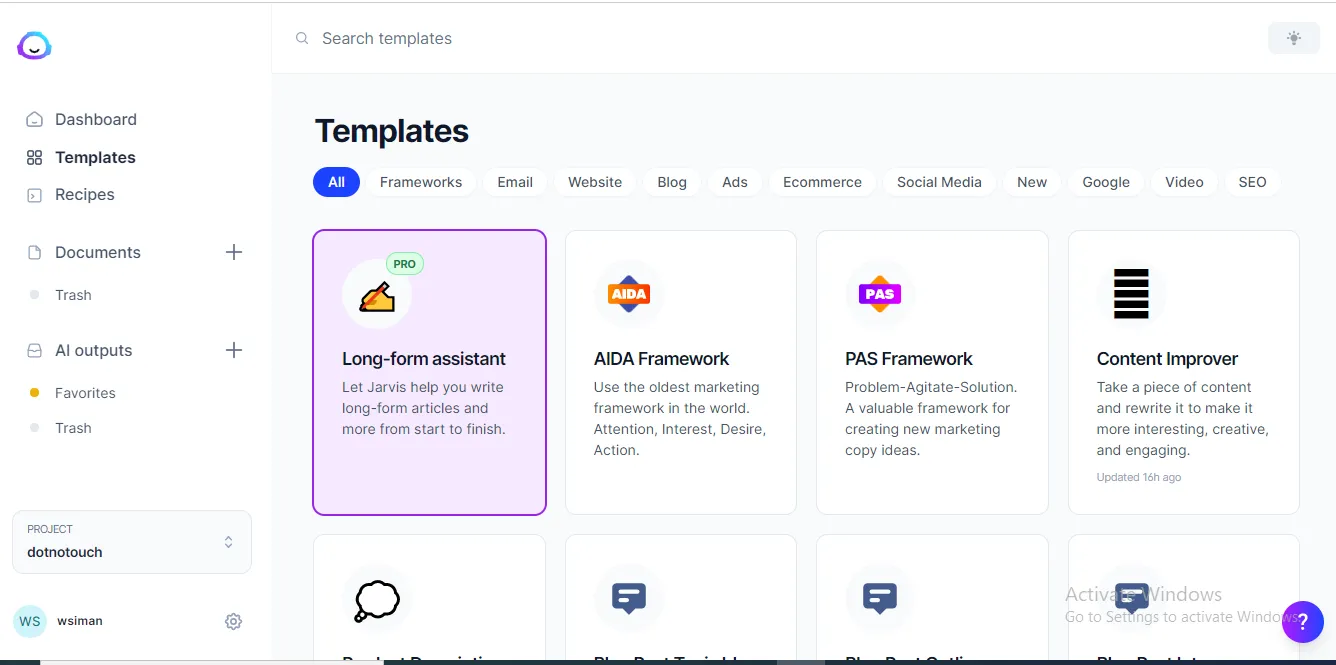Screen dimensions: 1336x665
Task: Filter templates by Email
Action: coord(515,182)
